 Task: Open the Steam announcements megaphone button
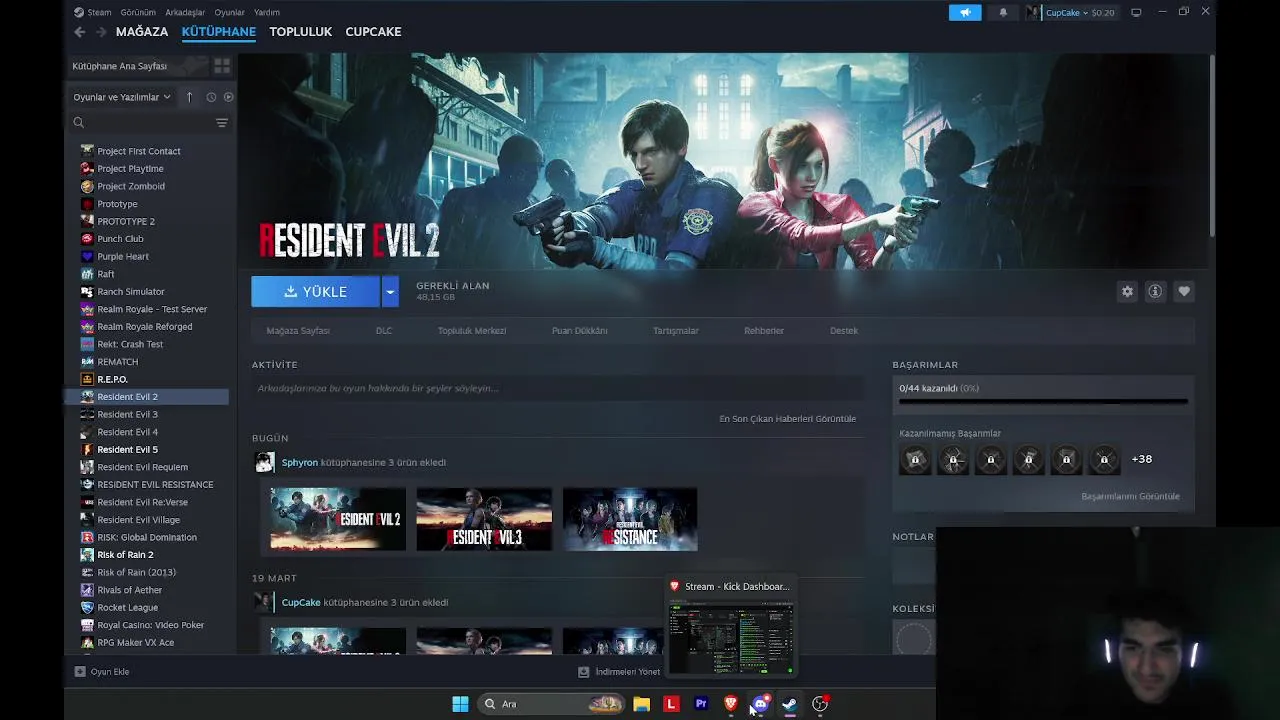(x=965, y=12)
